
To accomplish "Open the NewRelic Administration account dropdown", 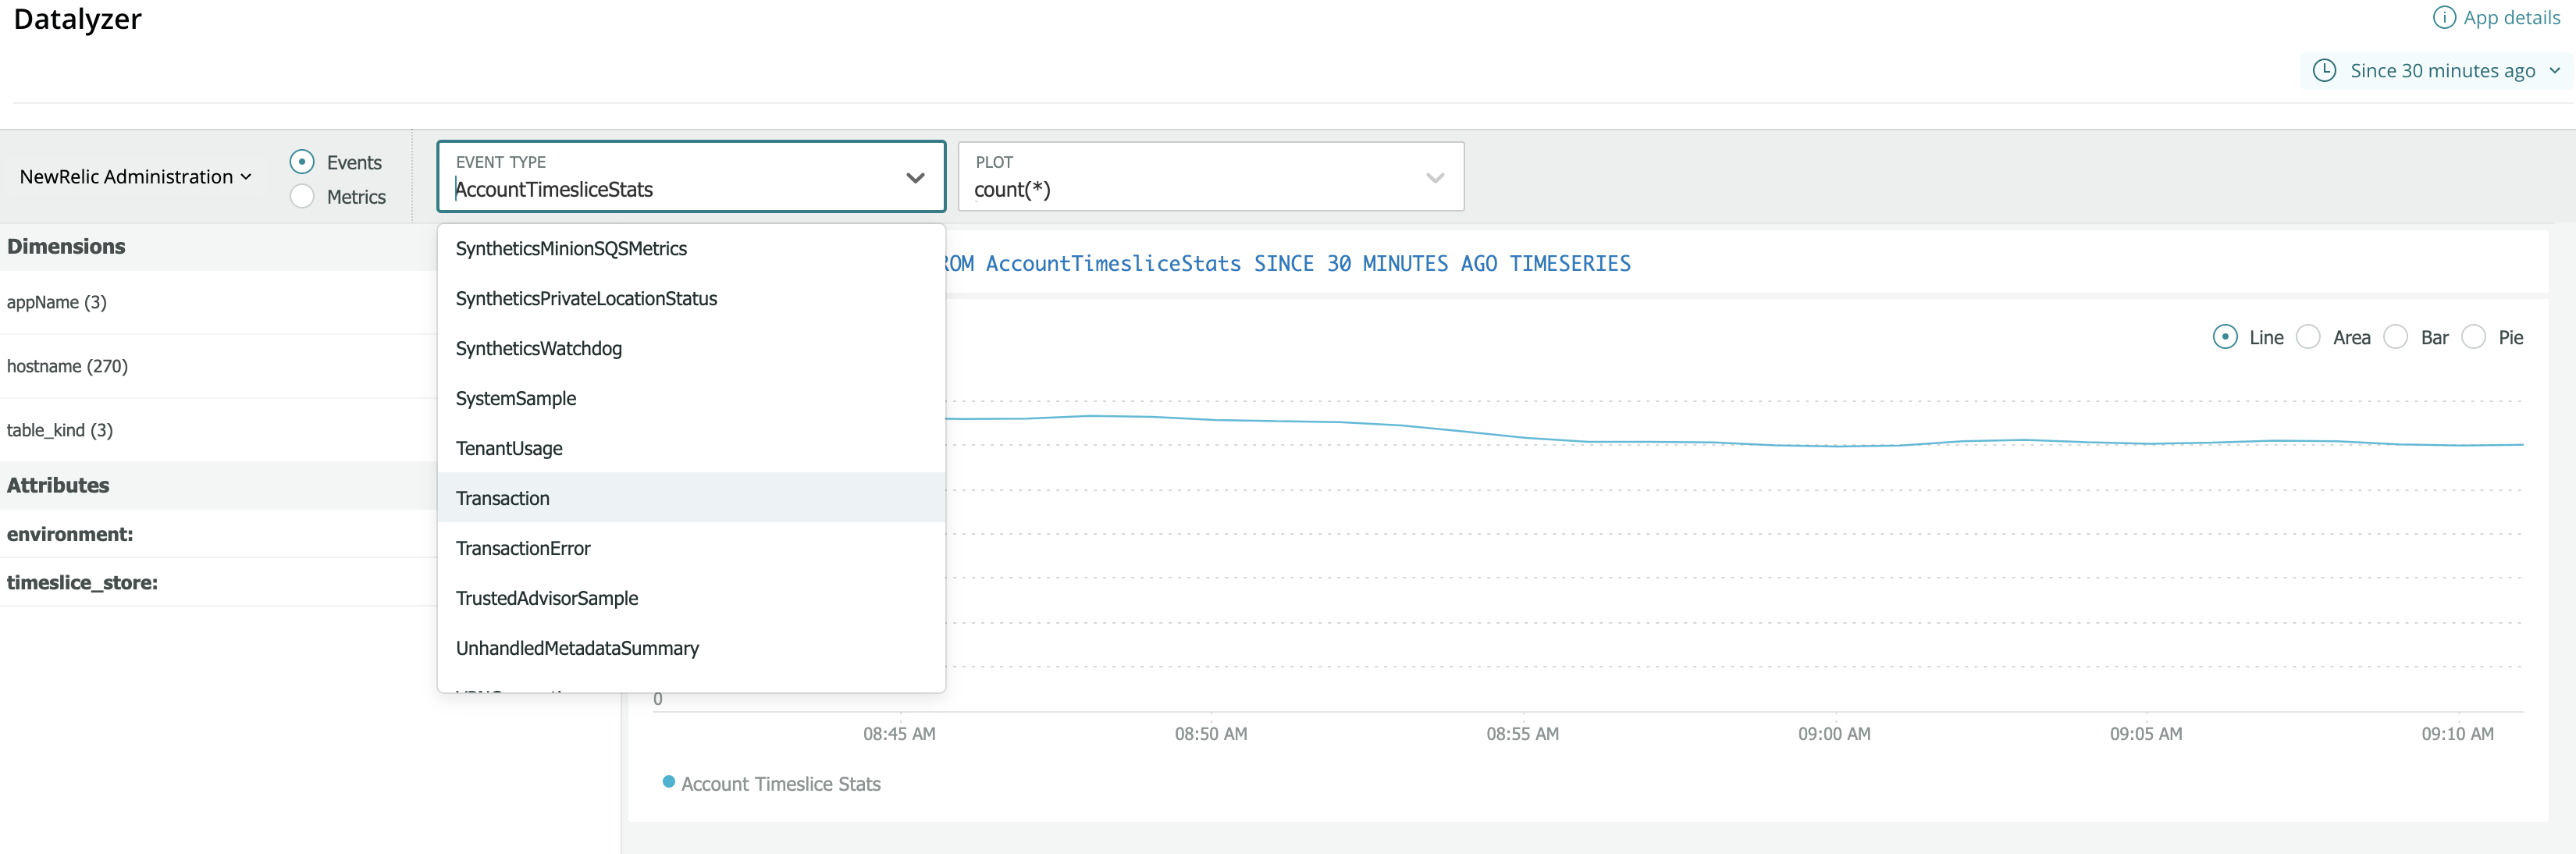I will coord(135,177).
